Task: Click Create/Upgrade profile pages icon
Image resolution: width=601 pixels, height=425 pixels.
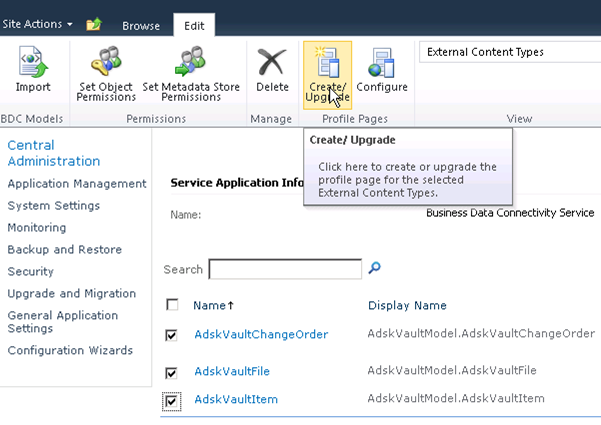Action: pyautogui.click(x=328, y=73)
